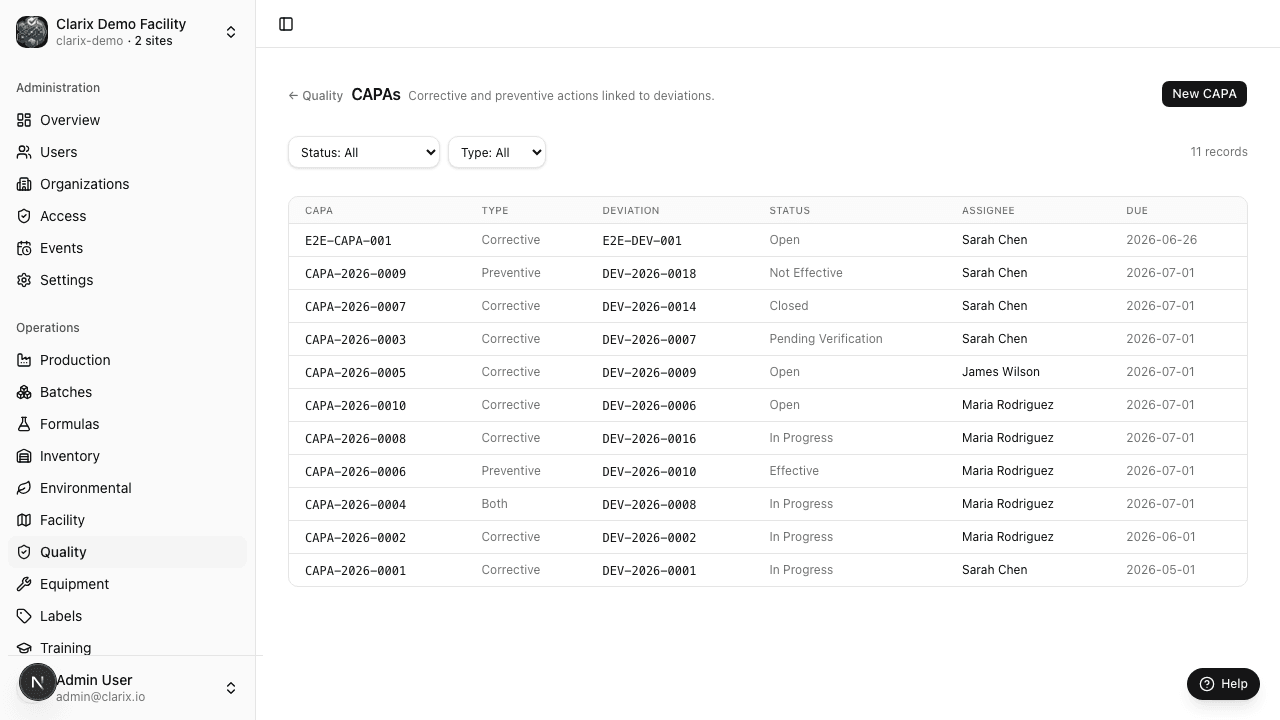Click the Formulas flask icon
Image resolution: width=1280 pixels, height=720 pixels.
pos(24,424)
